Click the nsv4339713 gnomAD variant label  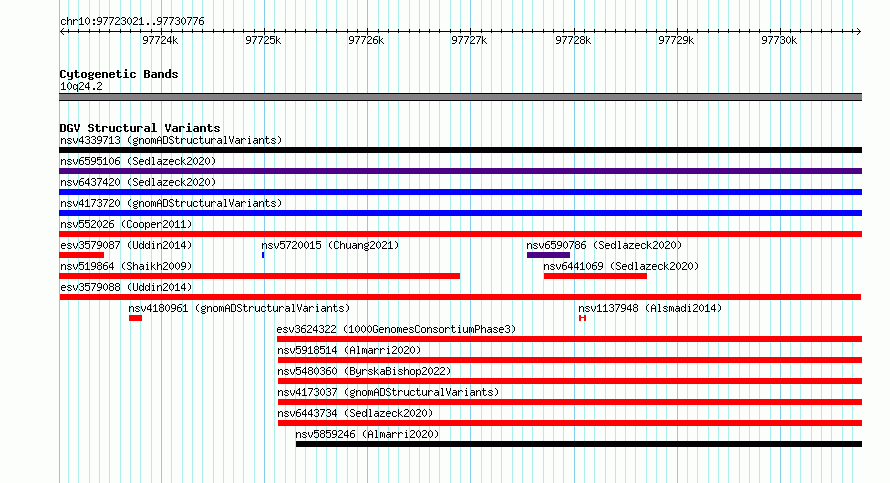[171, 140]
